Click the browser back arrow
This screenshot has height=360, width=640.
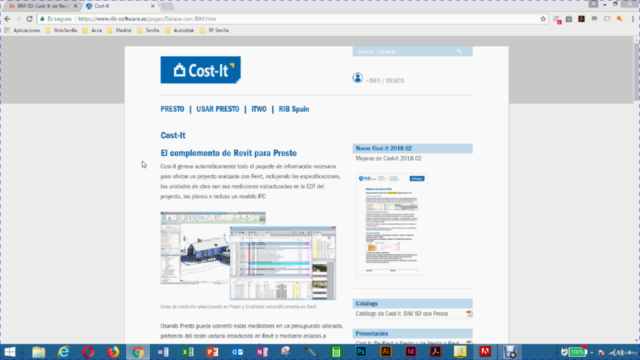pyautogui.click(x=7, y=19)
